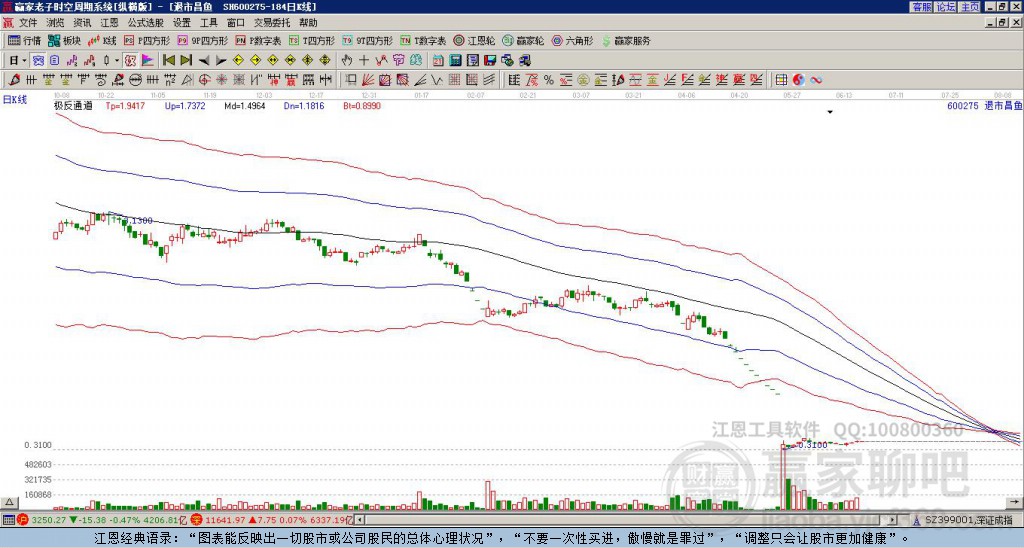Open the 交易委托 menu
The height and width of the screenshot is (548, 1024).
tap(272, 23)
